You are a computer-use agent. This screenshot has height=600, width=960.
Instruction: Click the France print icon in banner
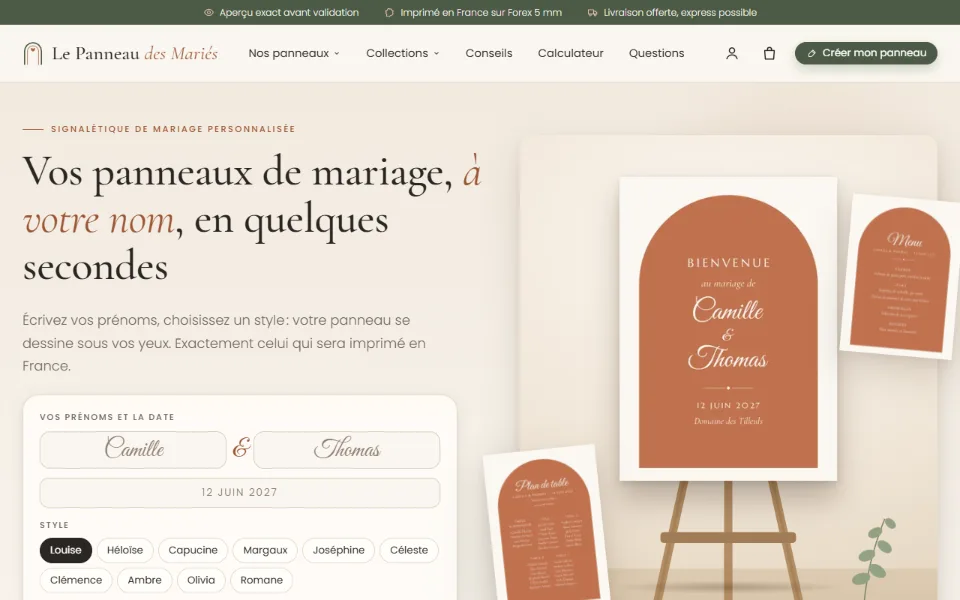[389, 12]
